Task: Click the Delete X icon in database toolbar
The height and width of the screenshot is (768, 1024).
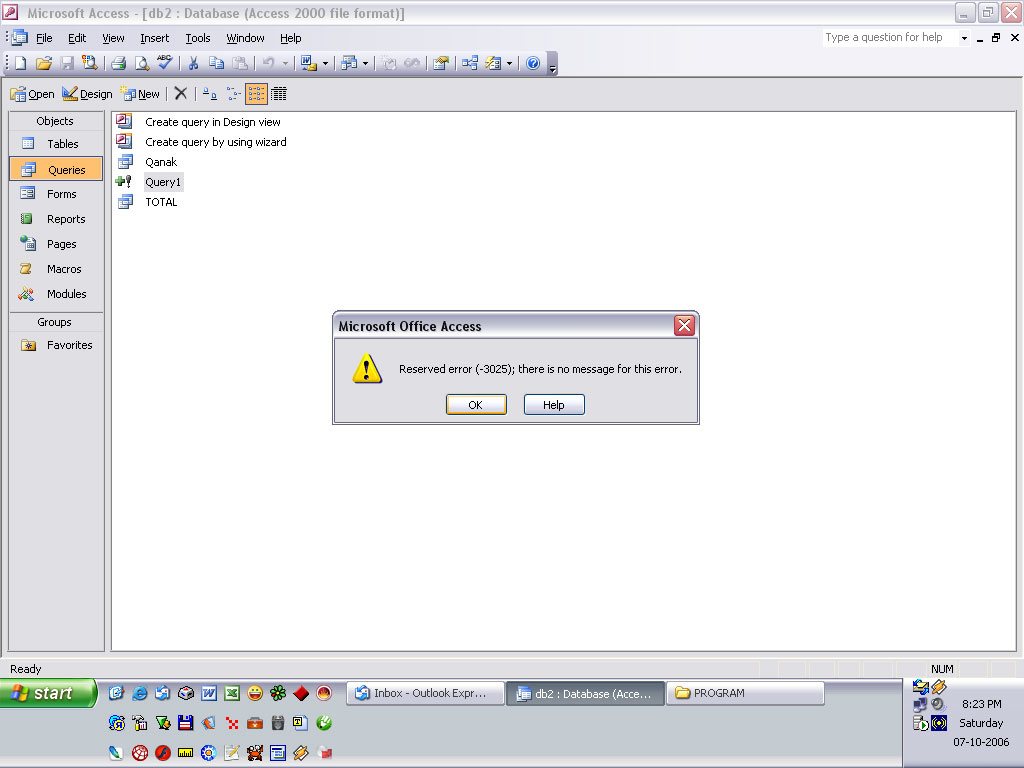Action: (x=181, y=93)
